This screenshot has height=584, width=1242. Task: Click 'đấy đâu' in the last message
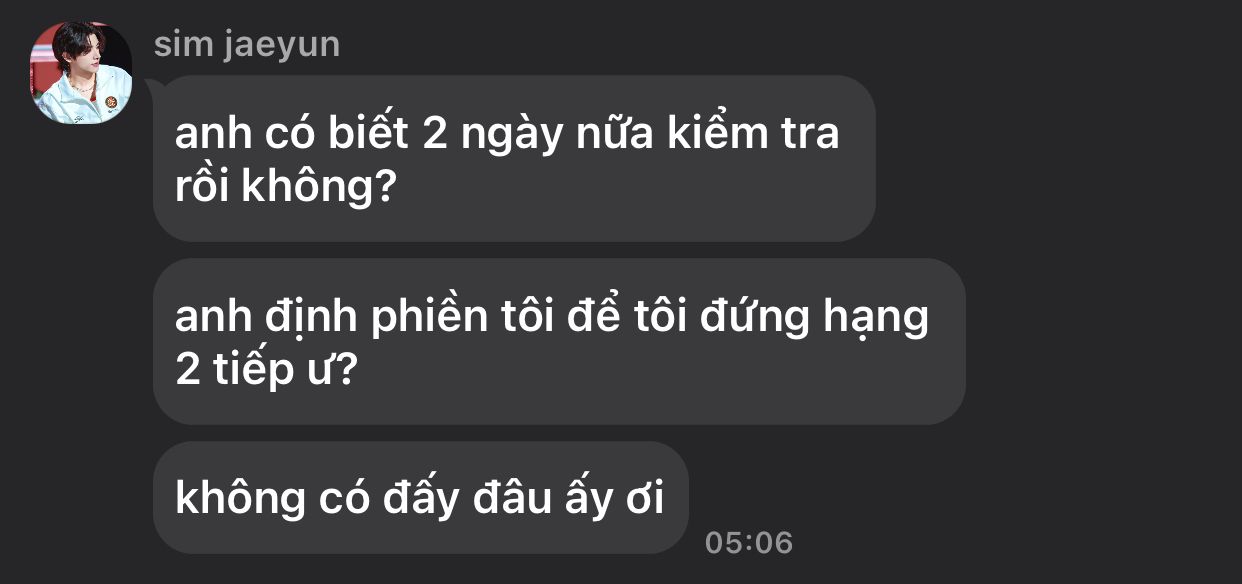pos(469,497)
